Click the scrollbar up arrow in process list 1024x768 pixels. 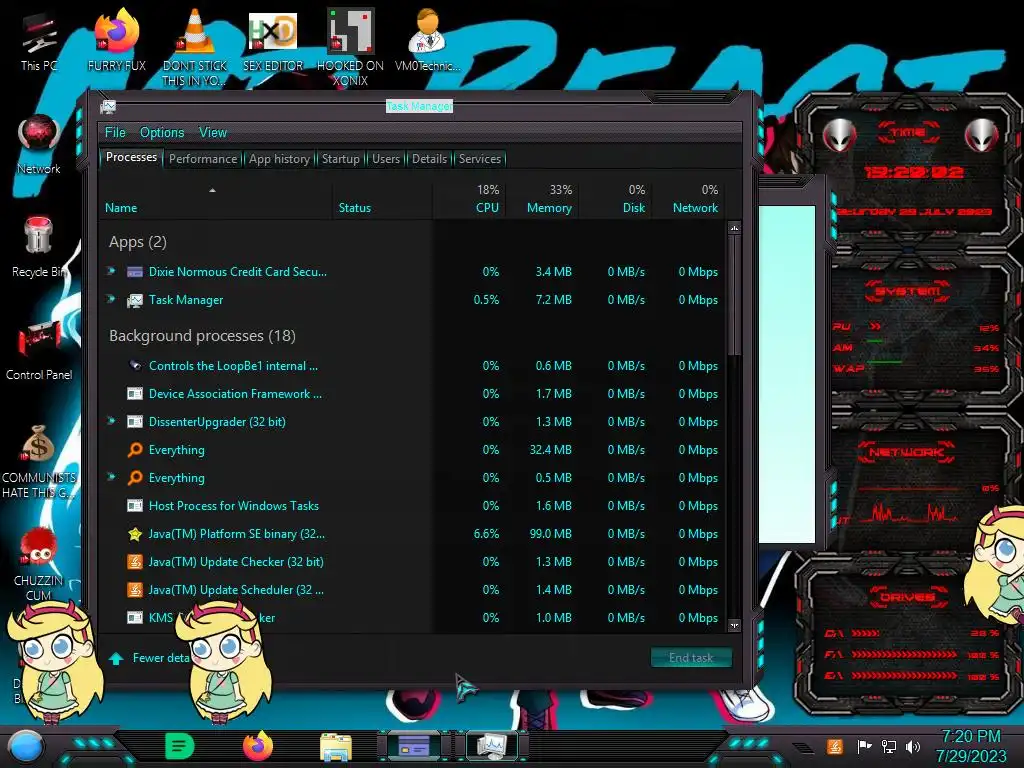[x=734, y=229]
